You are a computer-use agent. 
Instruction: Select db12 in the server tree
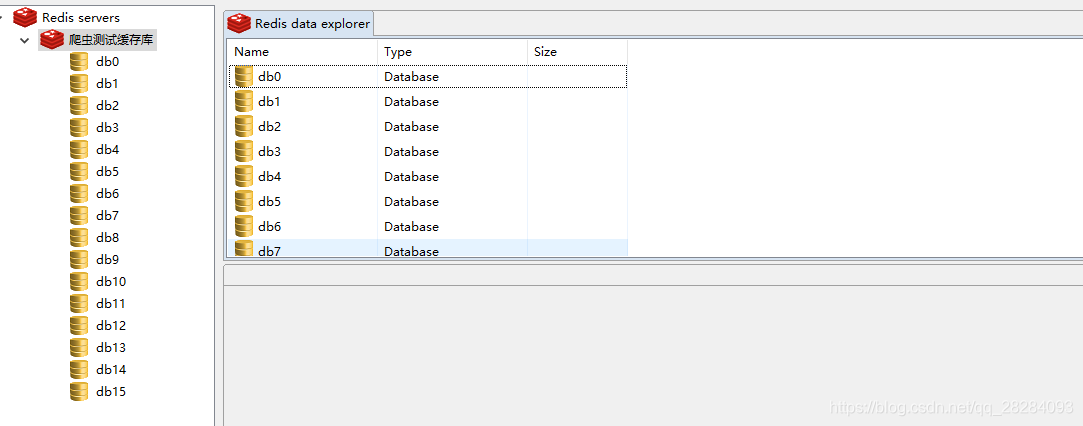pos(111,326)
